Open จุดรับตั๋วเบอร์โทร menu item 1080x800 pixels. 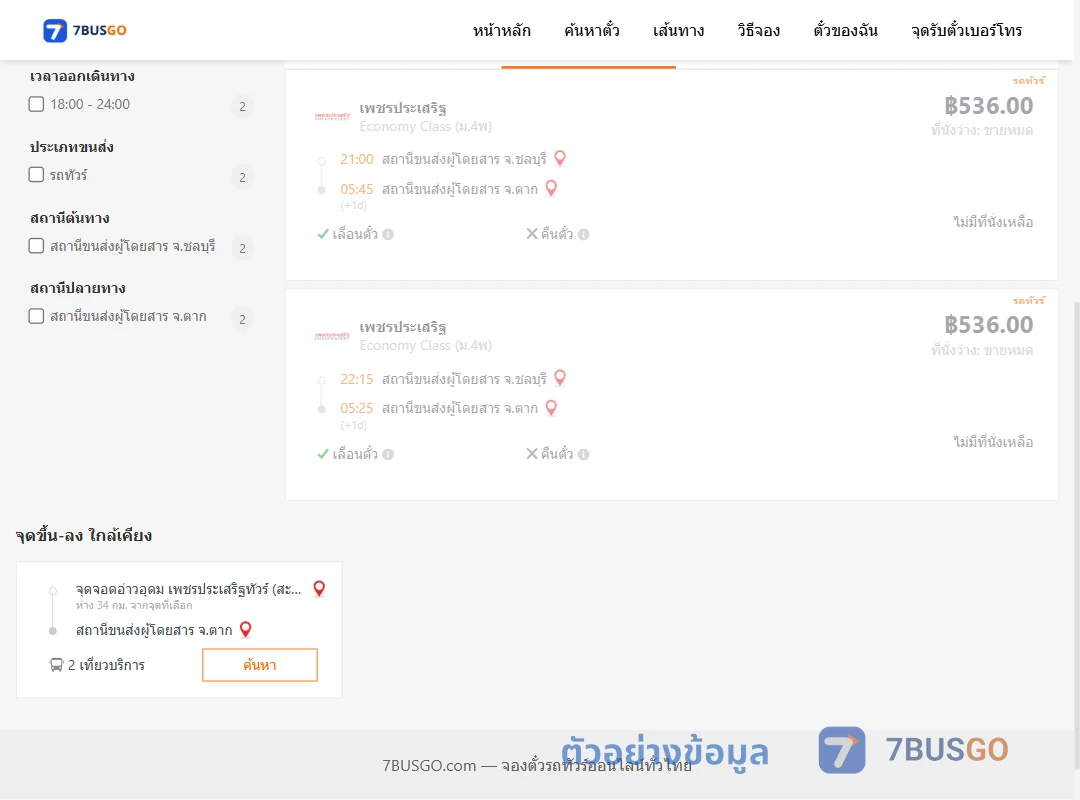966,31
